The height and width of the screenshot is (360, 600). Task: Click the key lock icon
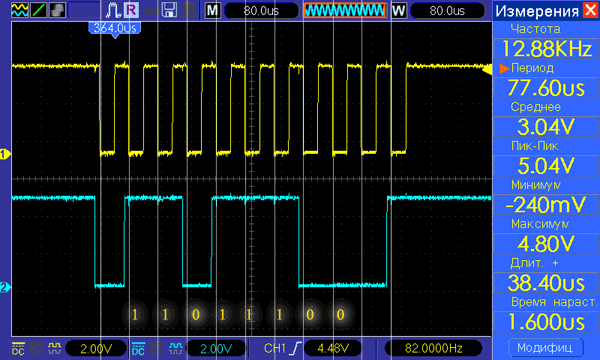tap(151, 11)
